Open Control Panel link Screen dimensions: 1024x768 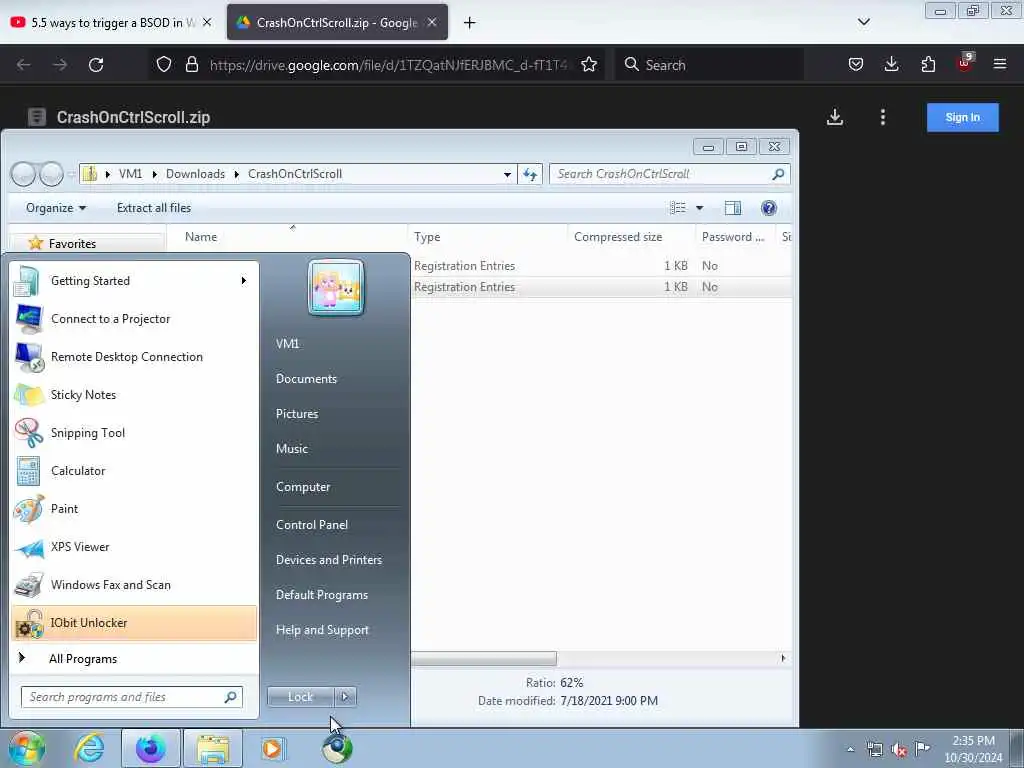(312, 525)
